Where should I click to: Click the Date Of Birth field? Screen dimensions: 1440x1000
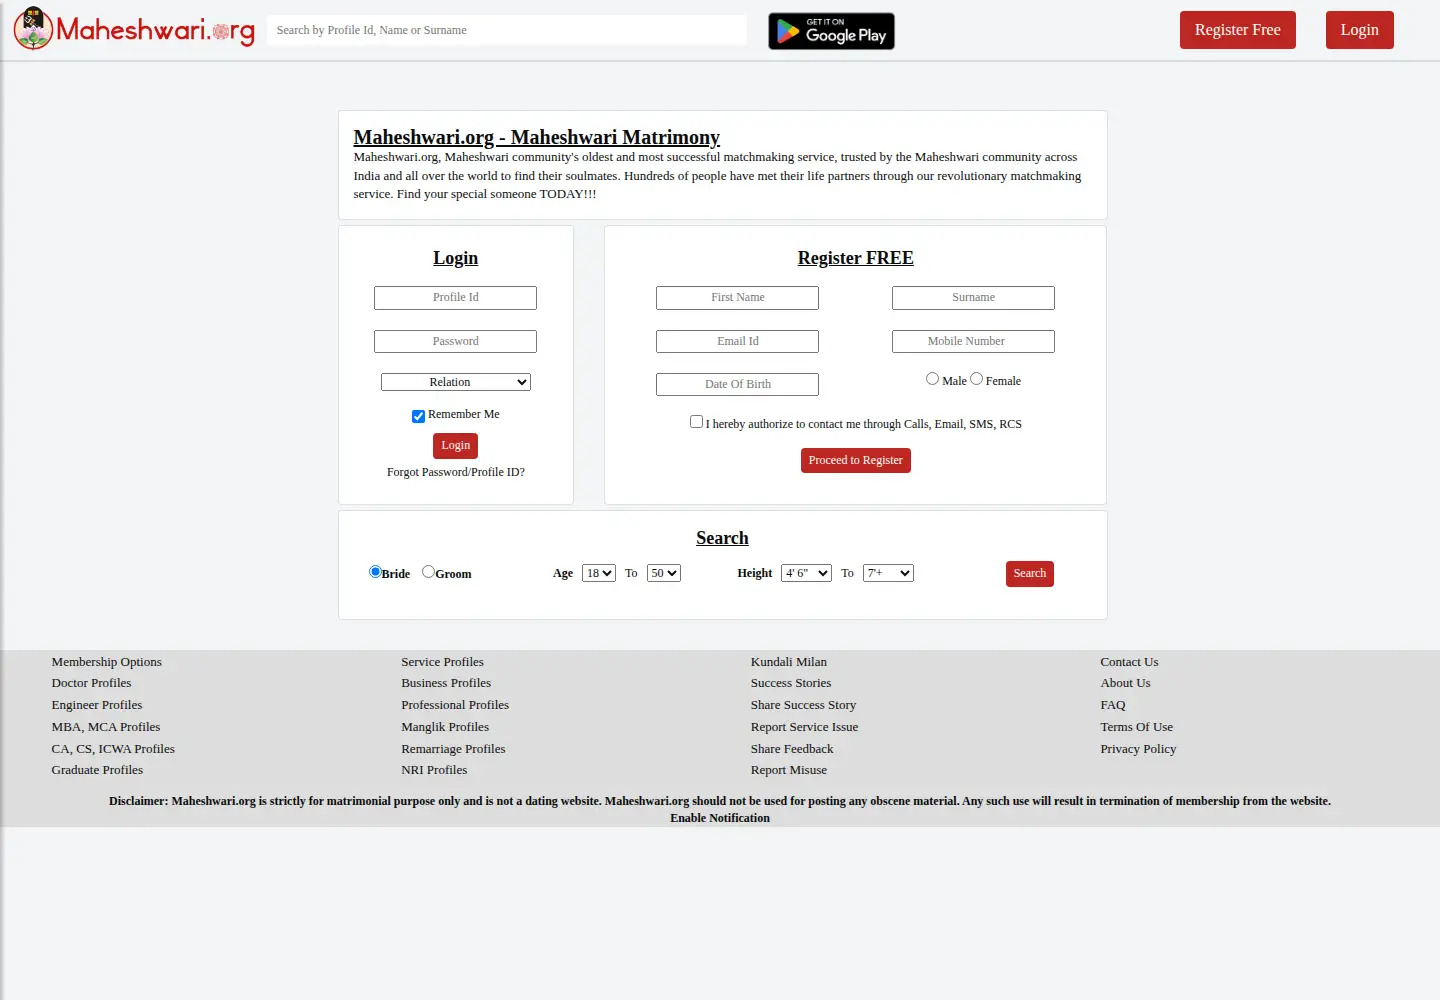738,385
